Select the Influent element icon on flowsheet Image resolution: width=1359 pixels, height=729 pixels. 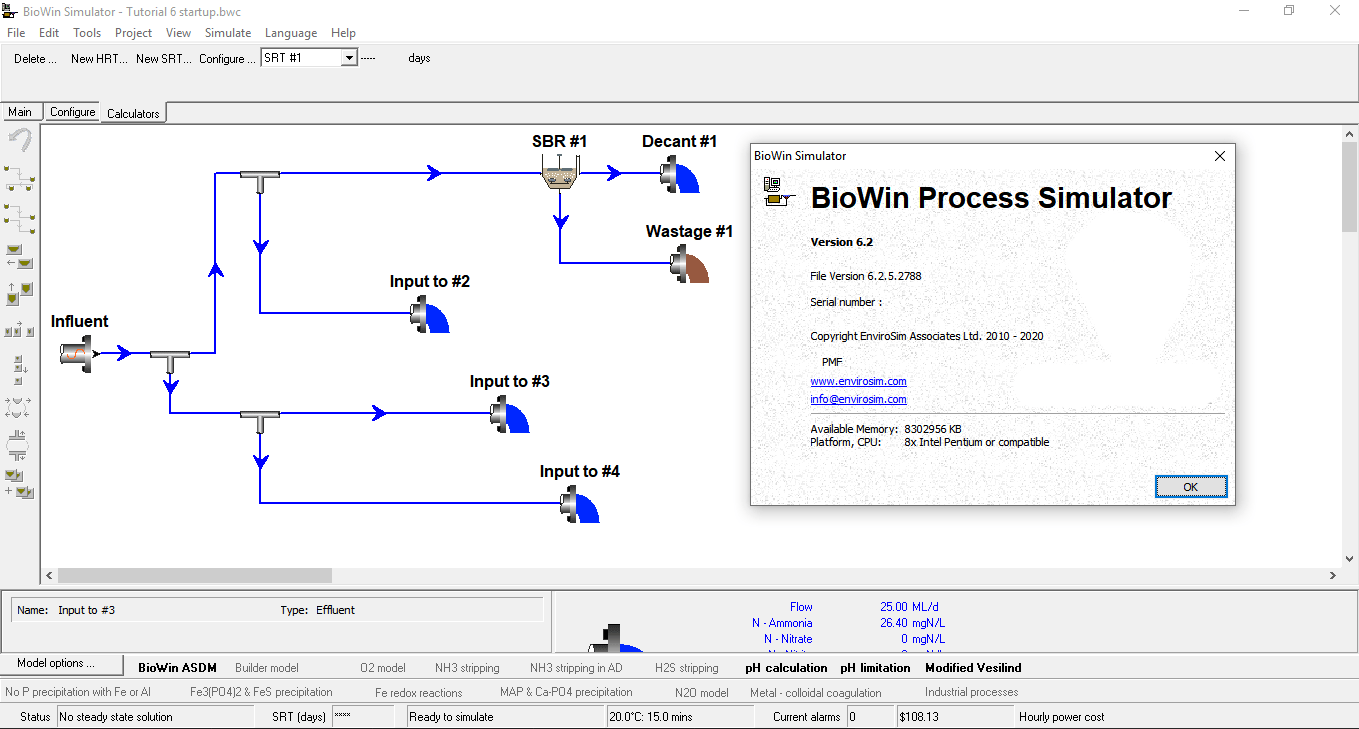point(77,353)
